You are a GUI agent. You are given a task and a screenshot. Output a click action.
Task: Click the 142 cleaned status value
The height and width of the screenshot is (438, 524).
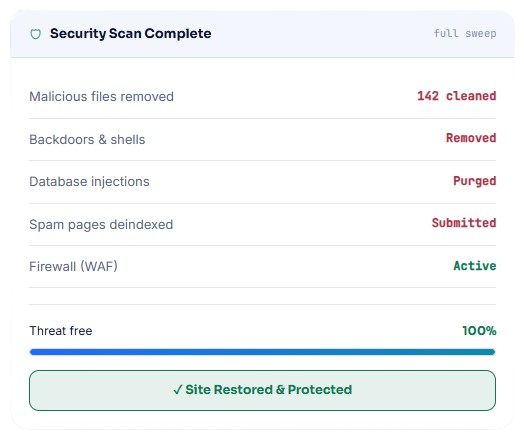click(456, 96)
